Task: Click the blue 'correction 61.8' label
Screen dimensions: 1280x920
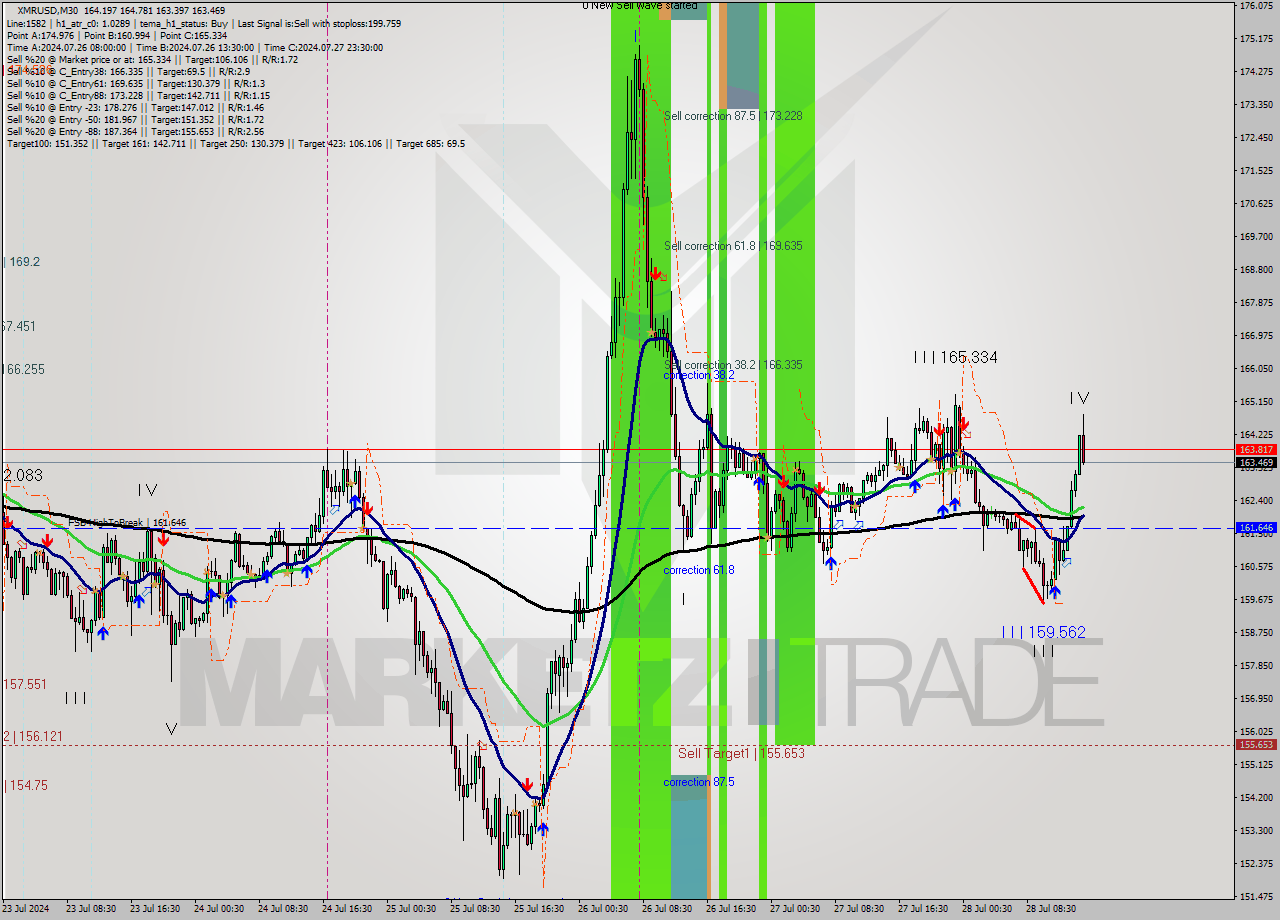Action: click(x=699, y=570)
